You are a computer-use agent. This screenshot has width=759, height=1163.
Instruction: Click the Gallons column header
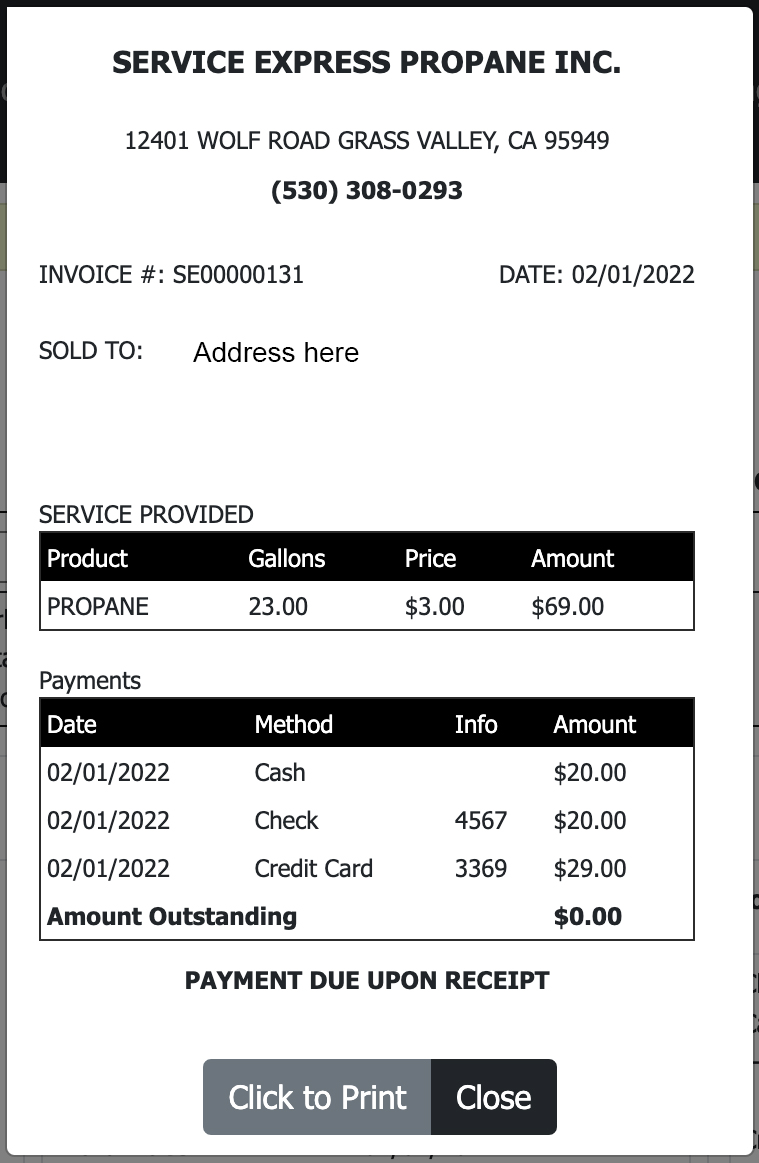tap(286, 558)
